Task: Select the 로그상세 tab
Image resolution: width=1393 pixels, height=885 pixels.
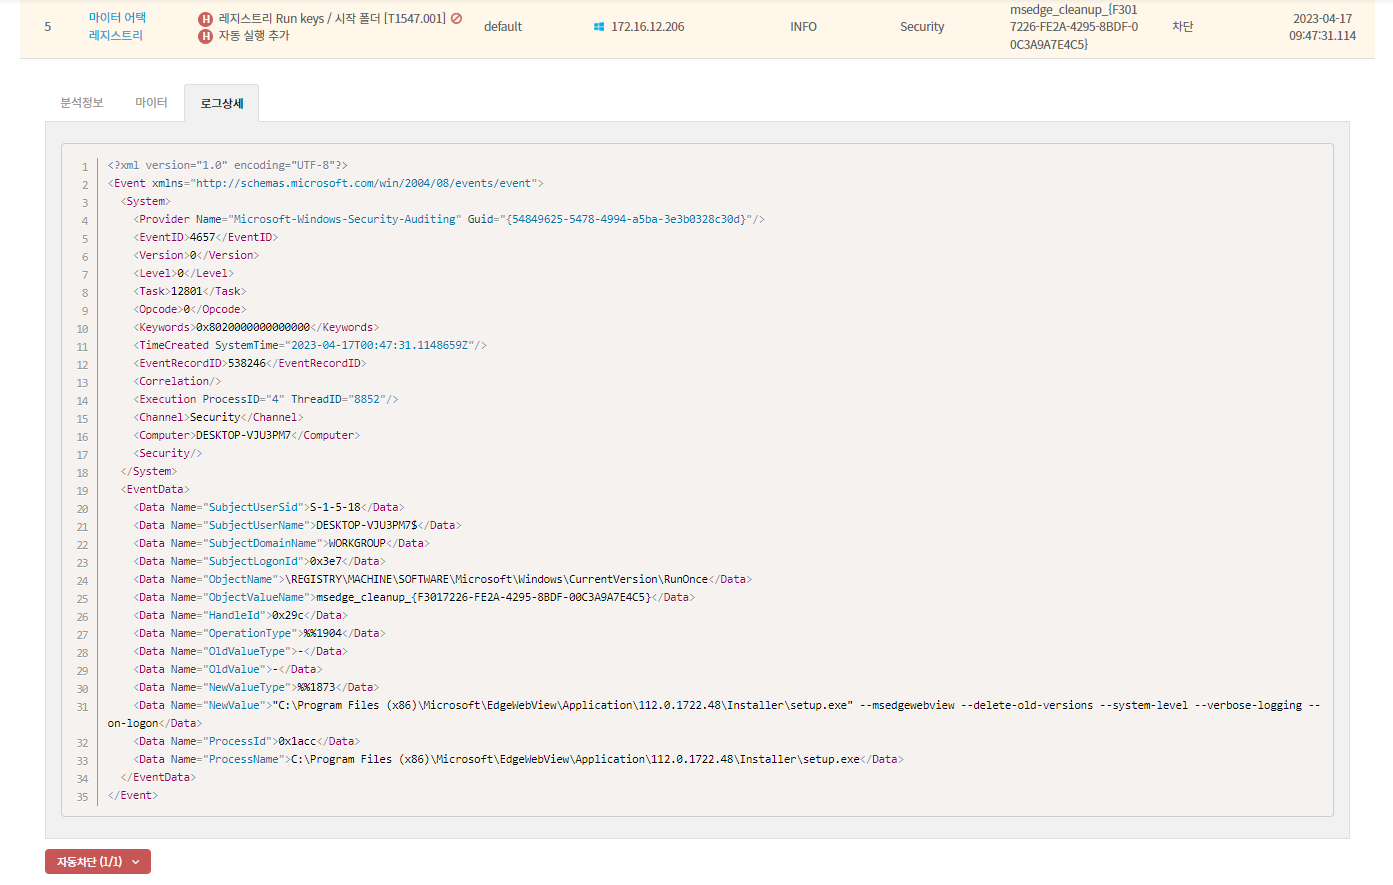Action: [x=221, y=103]
